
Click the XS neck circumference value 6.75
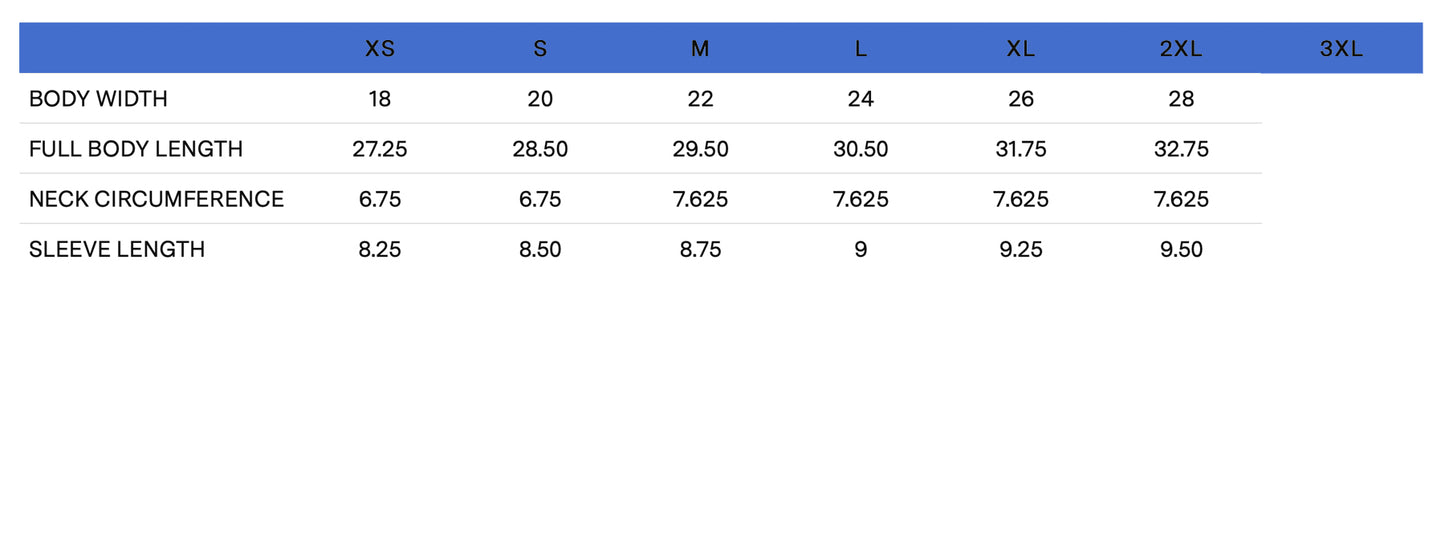point(380,199)
